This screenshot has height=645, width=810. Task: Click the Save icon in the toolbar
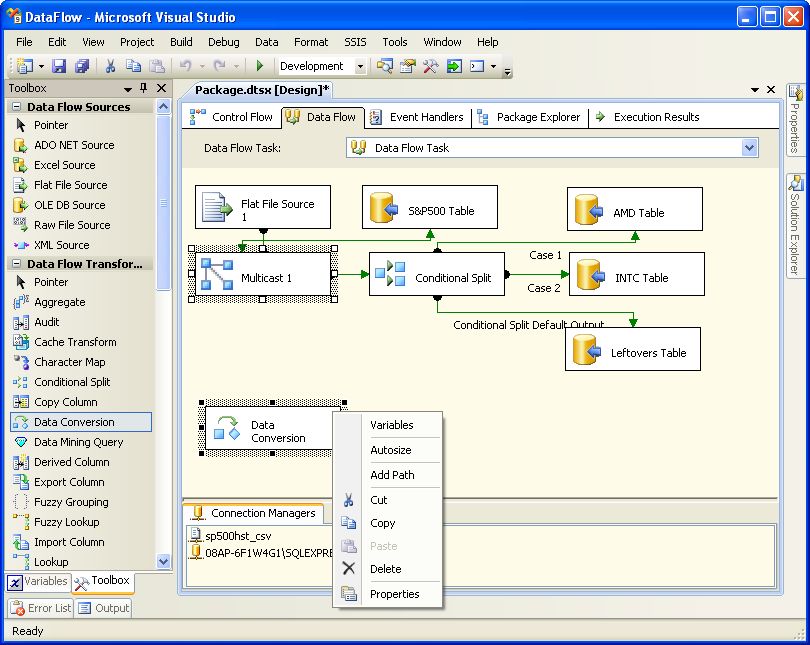point(59,66)
